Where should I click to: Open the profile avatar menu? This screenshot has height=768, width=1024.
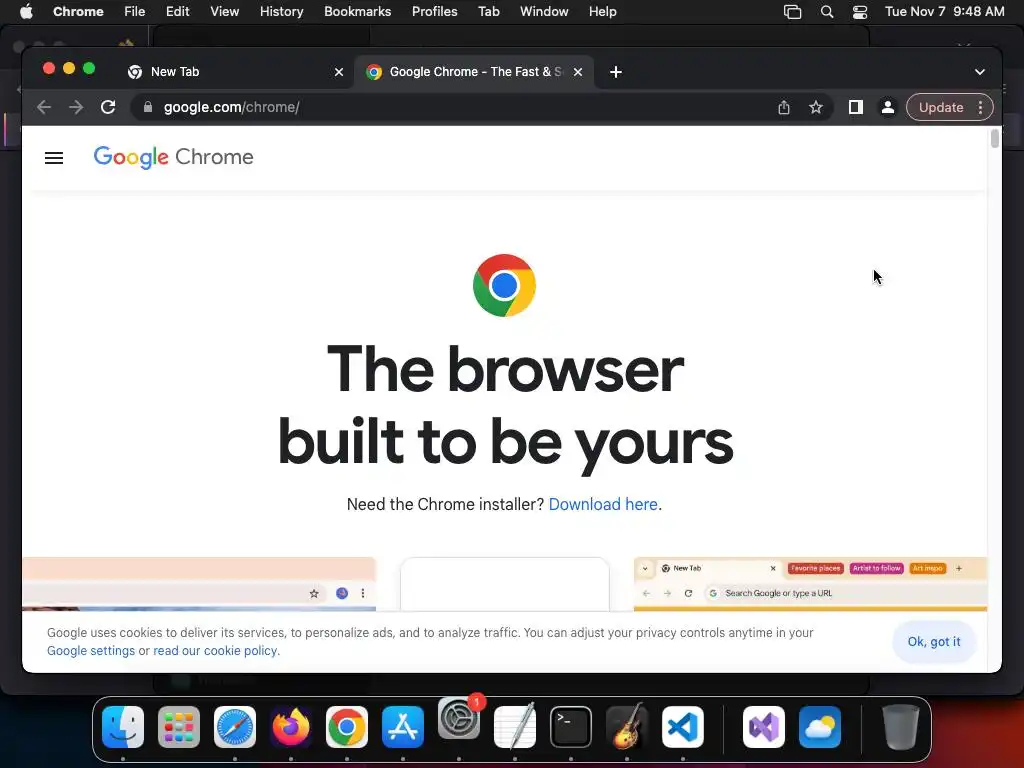tap(888, 107)
